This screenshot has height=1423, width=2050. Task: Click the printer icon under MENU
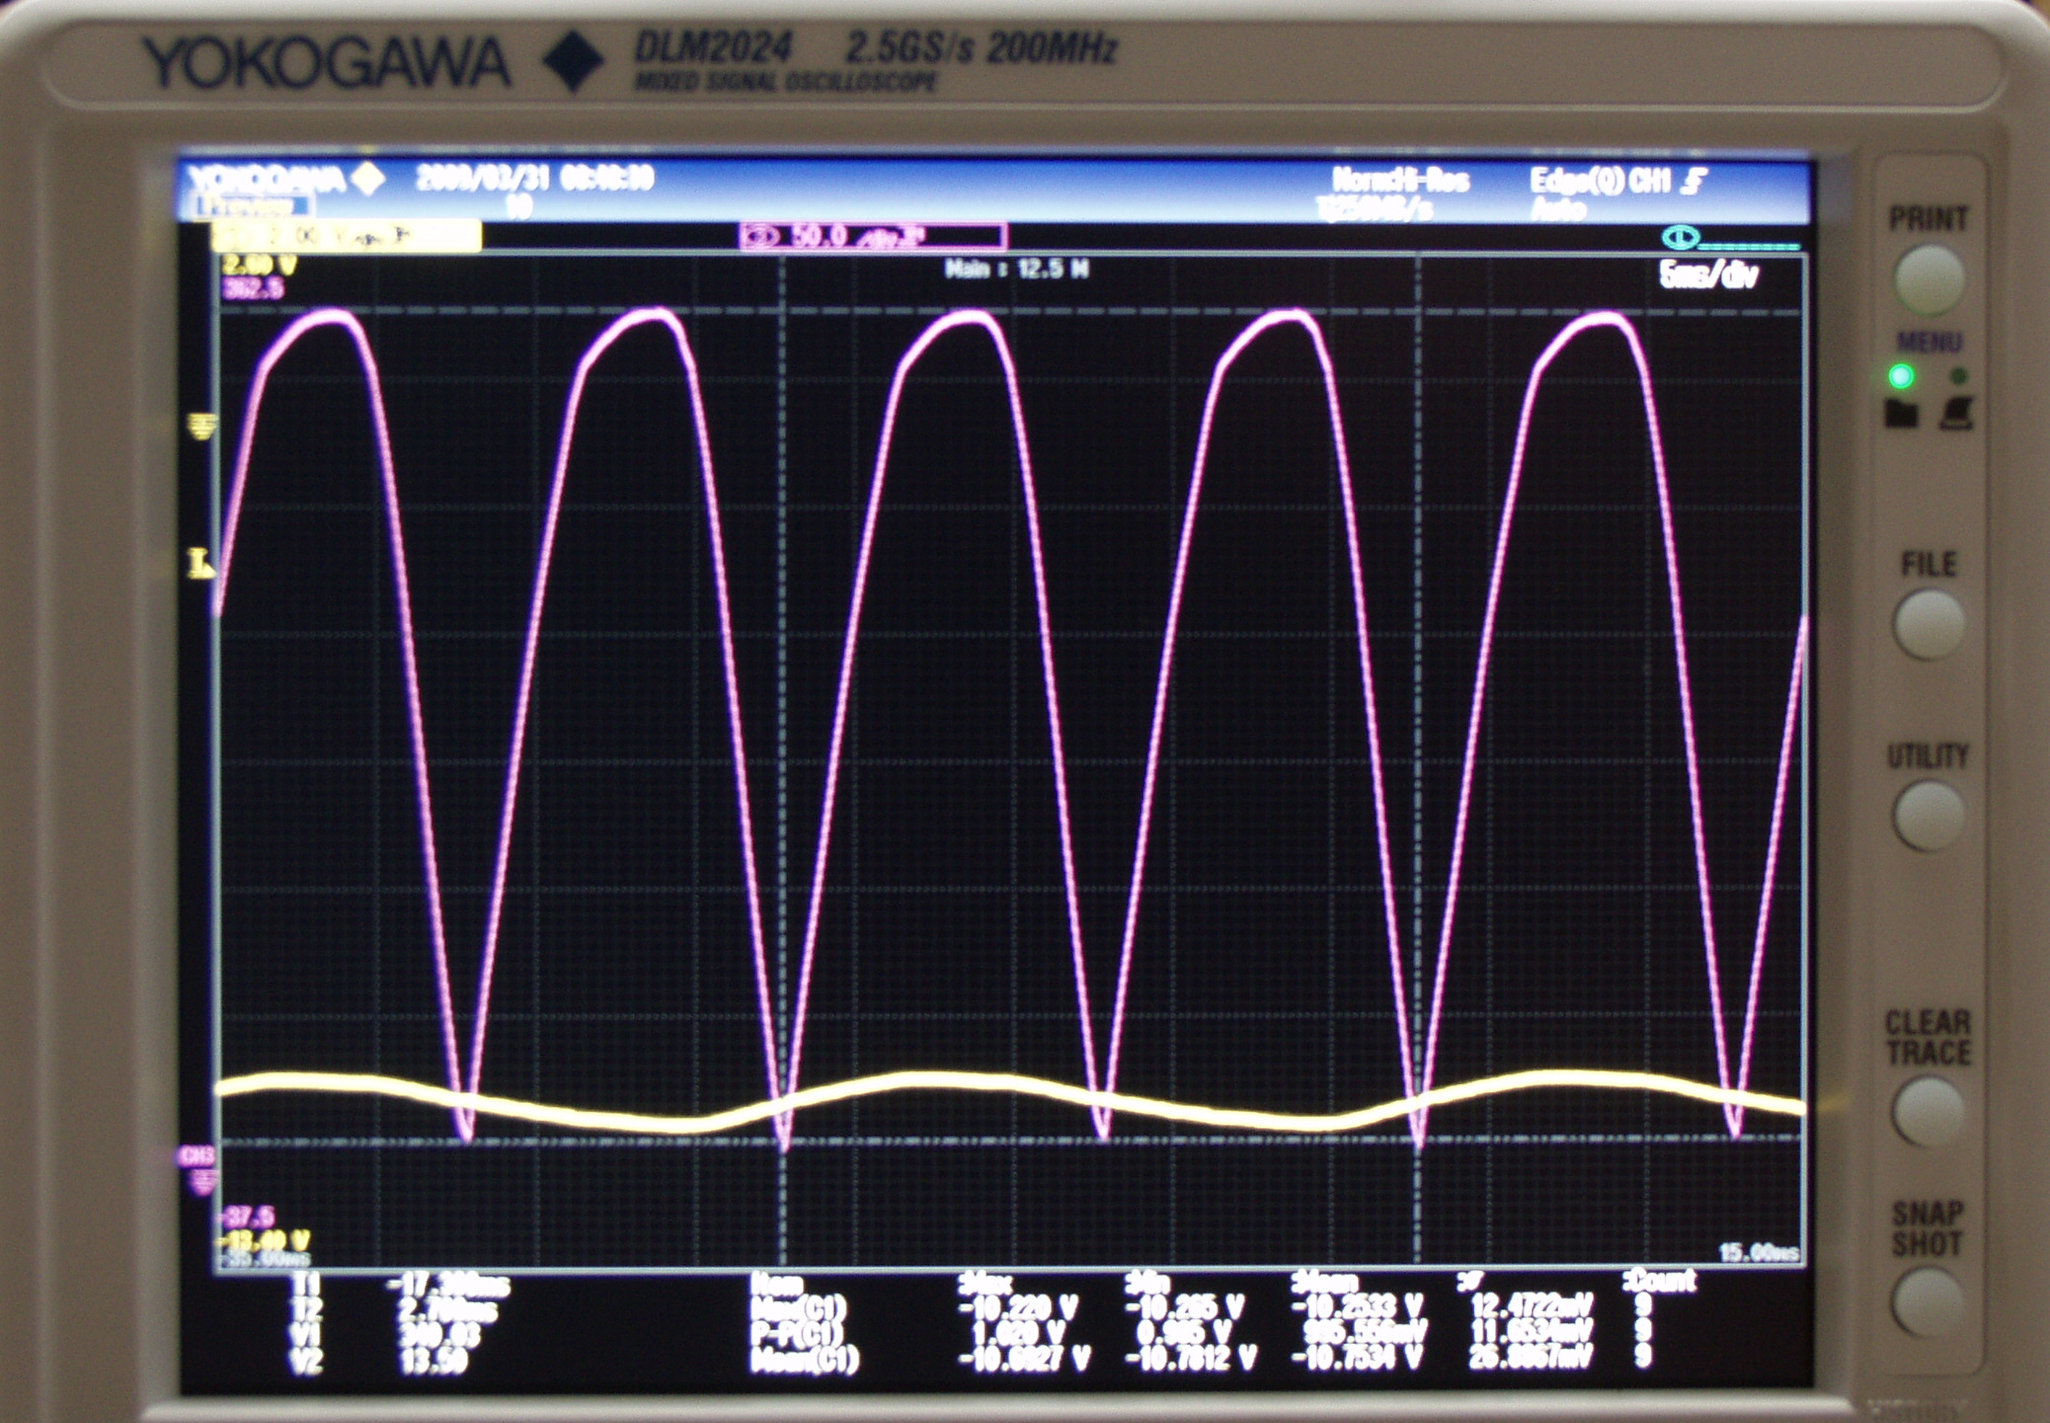point(1957,413)
